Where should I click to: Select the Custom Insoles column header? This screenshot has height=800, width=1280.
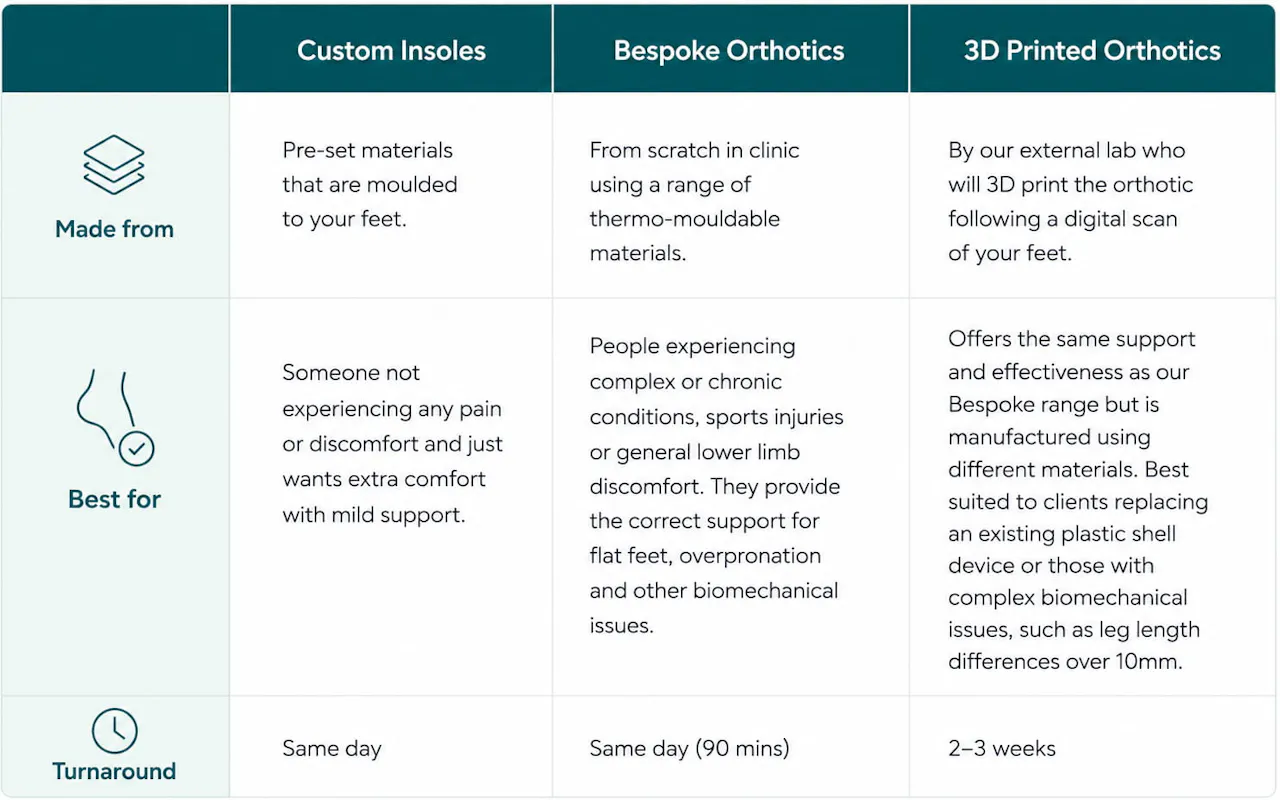(x=391, y=51)
